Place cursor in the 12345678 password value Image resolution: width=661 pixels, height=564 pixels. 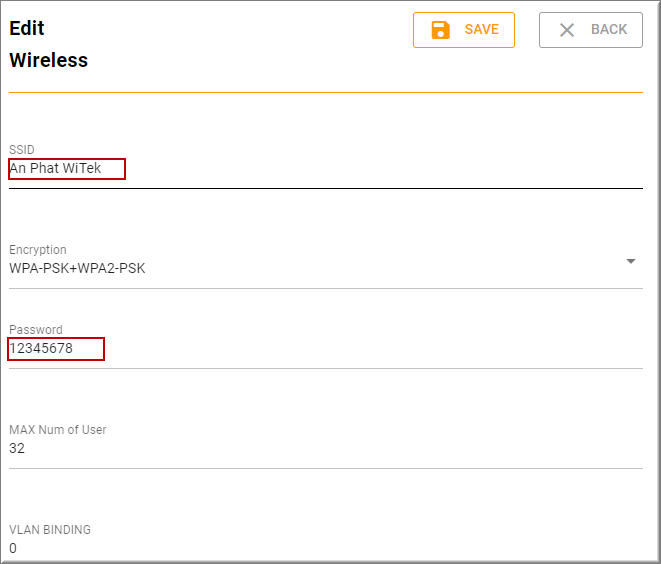(x=41, y=349)
